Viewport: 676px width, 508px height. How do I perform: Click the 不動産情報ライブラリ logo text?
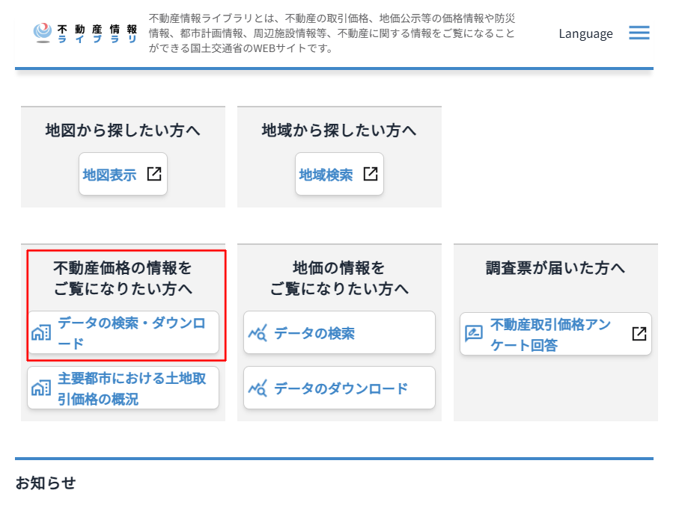[98, 33]
